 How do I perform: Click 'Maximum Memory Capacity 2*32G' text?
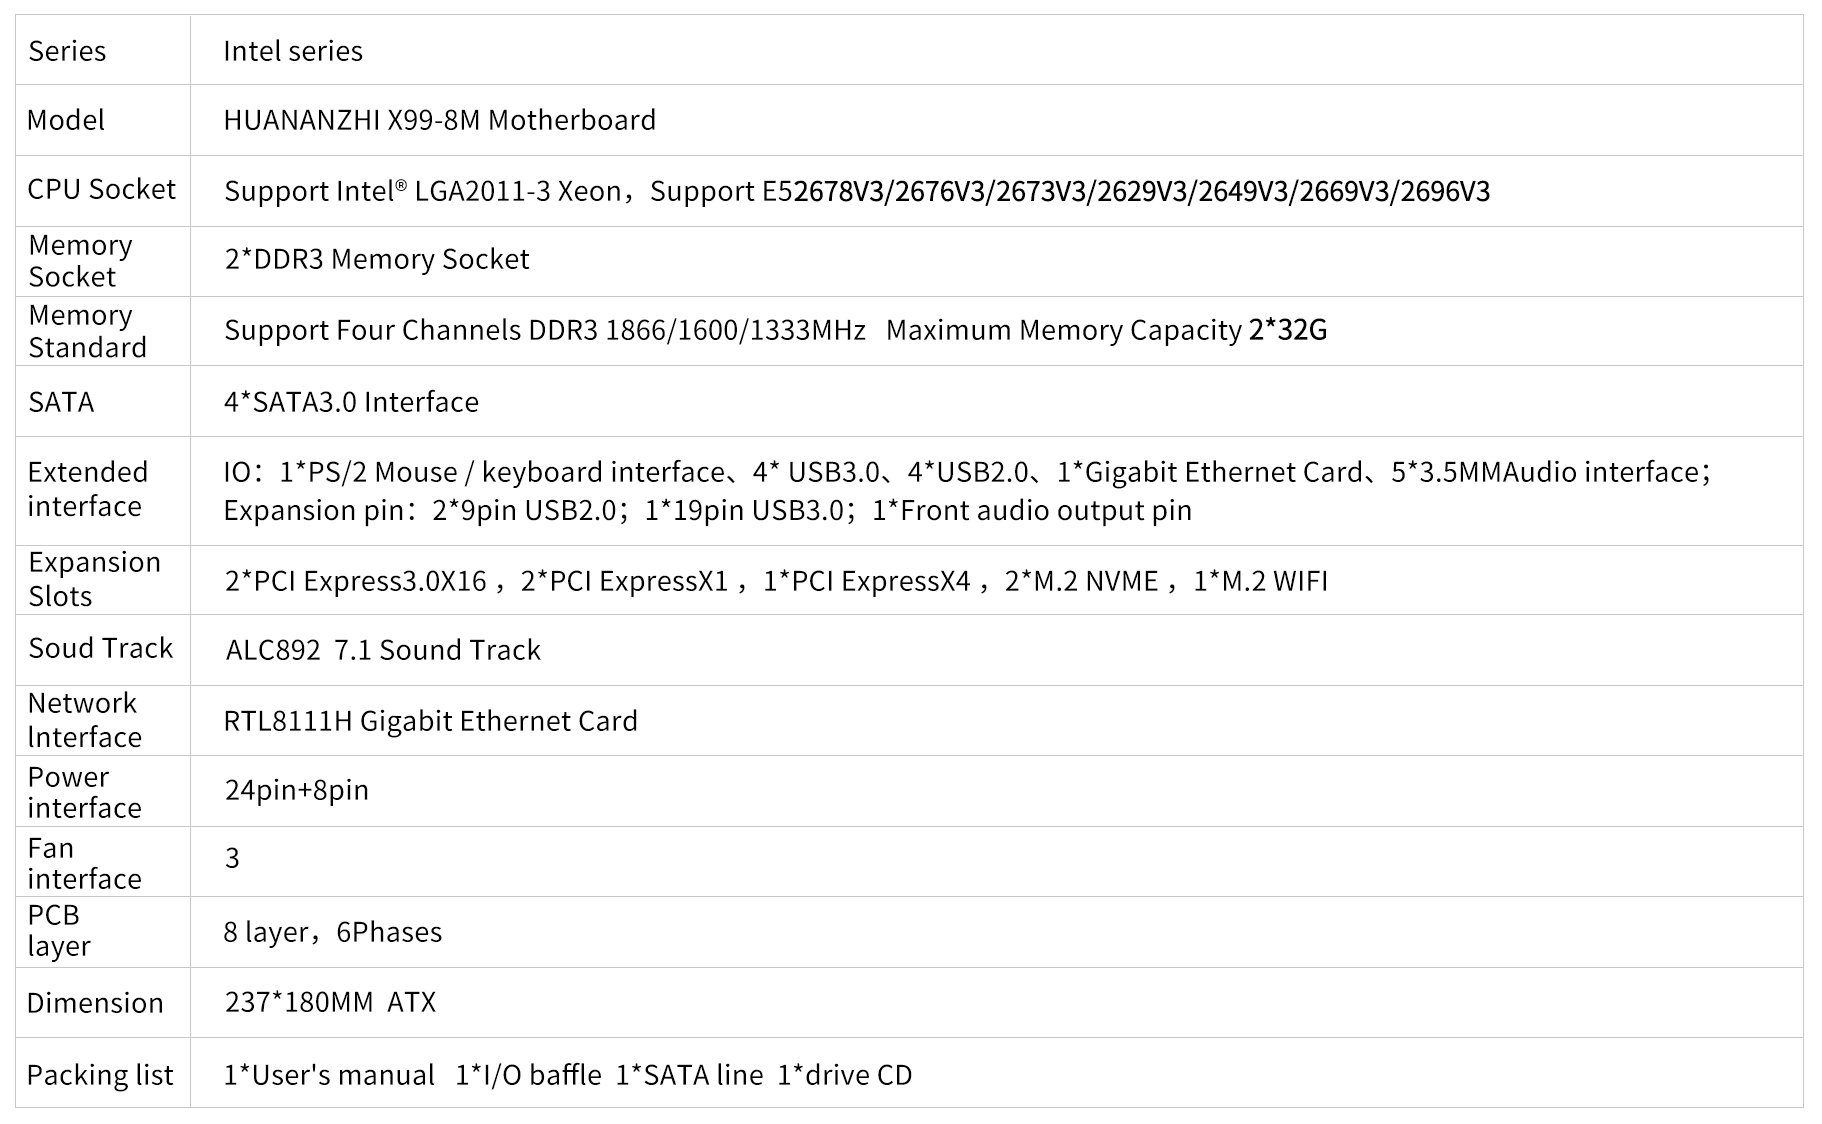(1106, 330)
